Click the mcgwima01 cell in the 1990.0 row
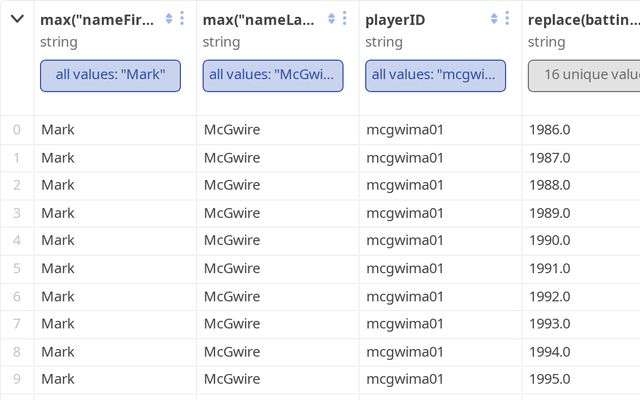The image size is (640, 400). coord(405,240)
